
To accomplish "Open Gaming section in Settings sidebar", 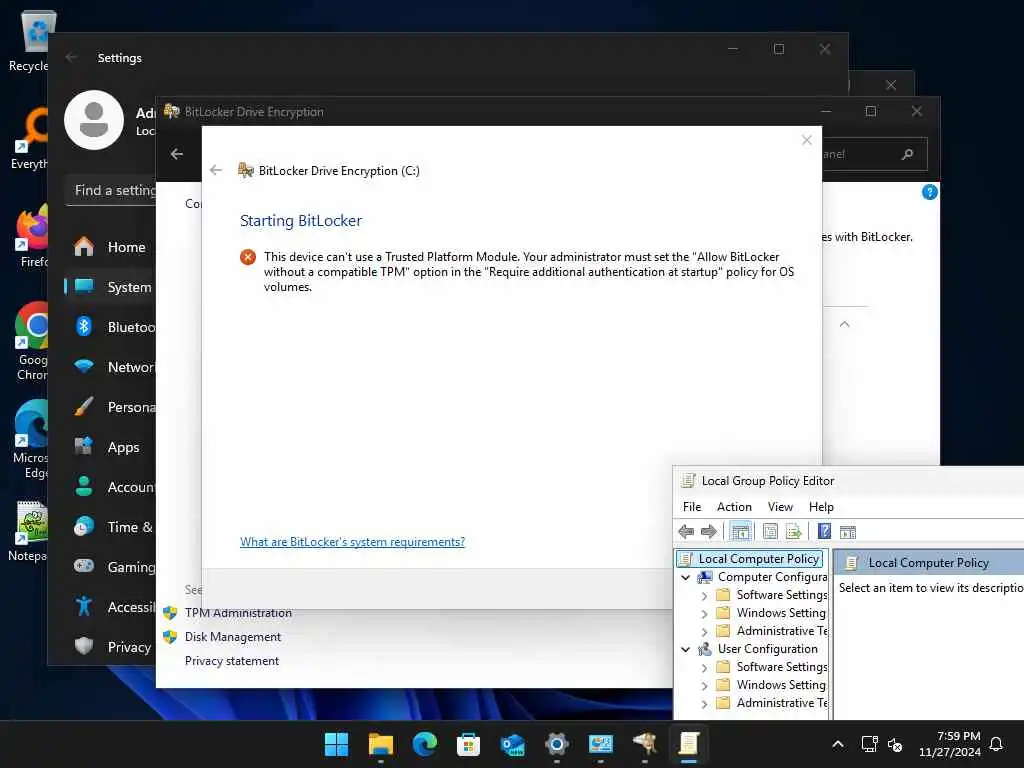I will pos(110,566).
